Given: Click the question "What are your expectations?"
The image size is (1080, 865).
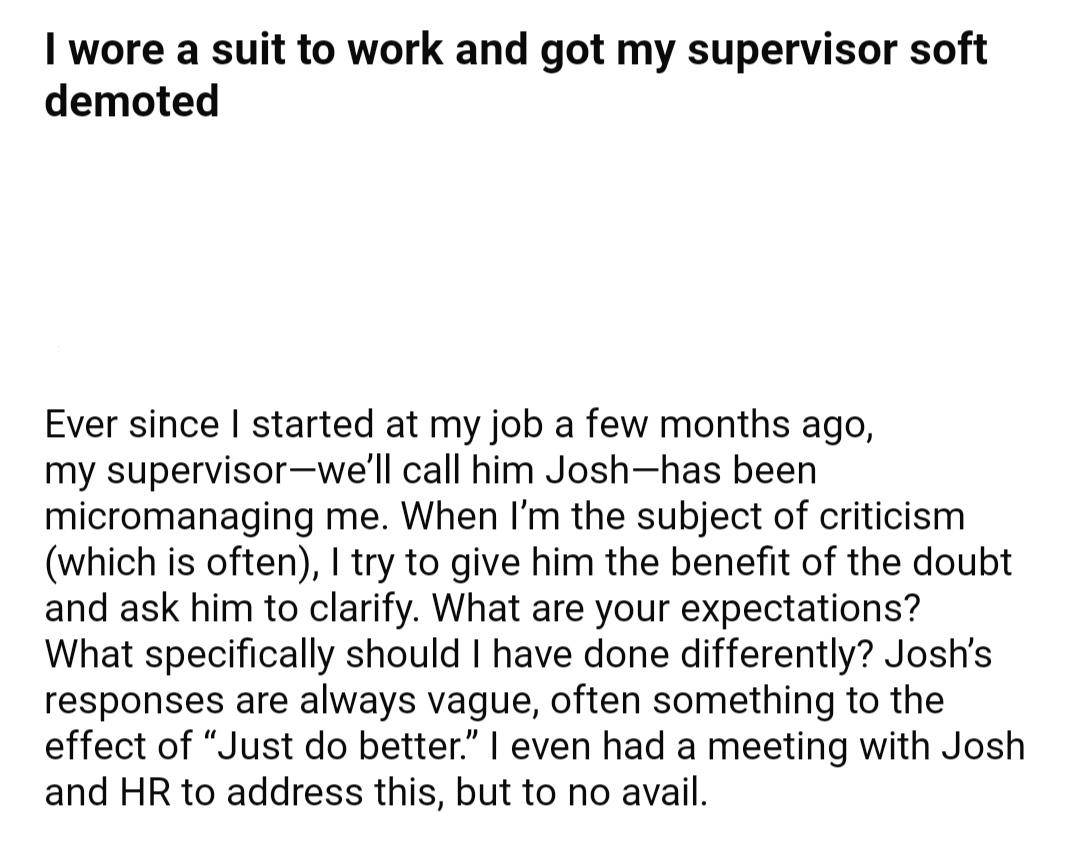Looking at the screenshot, I should [x=676, y=609].
